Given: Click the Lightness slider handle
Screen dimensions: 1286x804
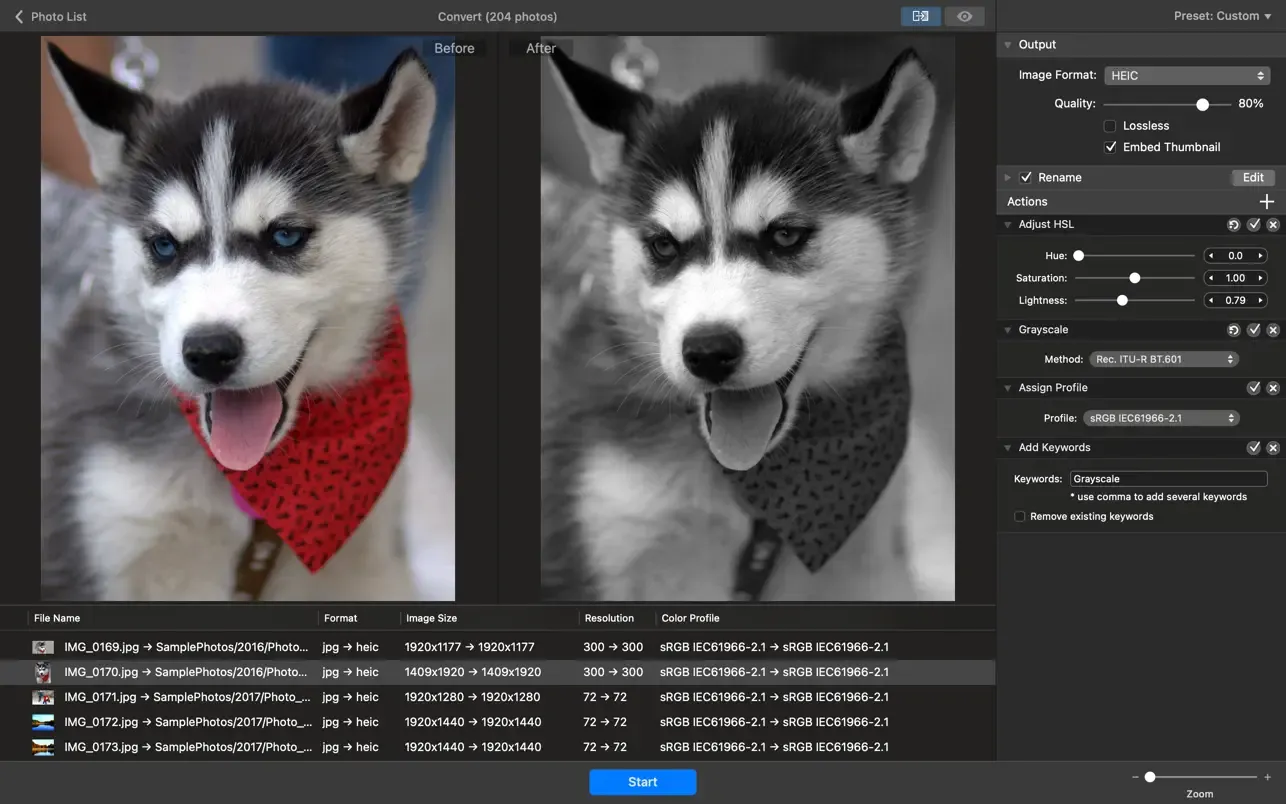Looking at the screenshot, I should (1122, 300).
